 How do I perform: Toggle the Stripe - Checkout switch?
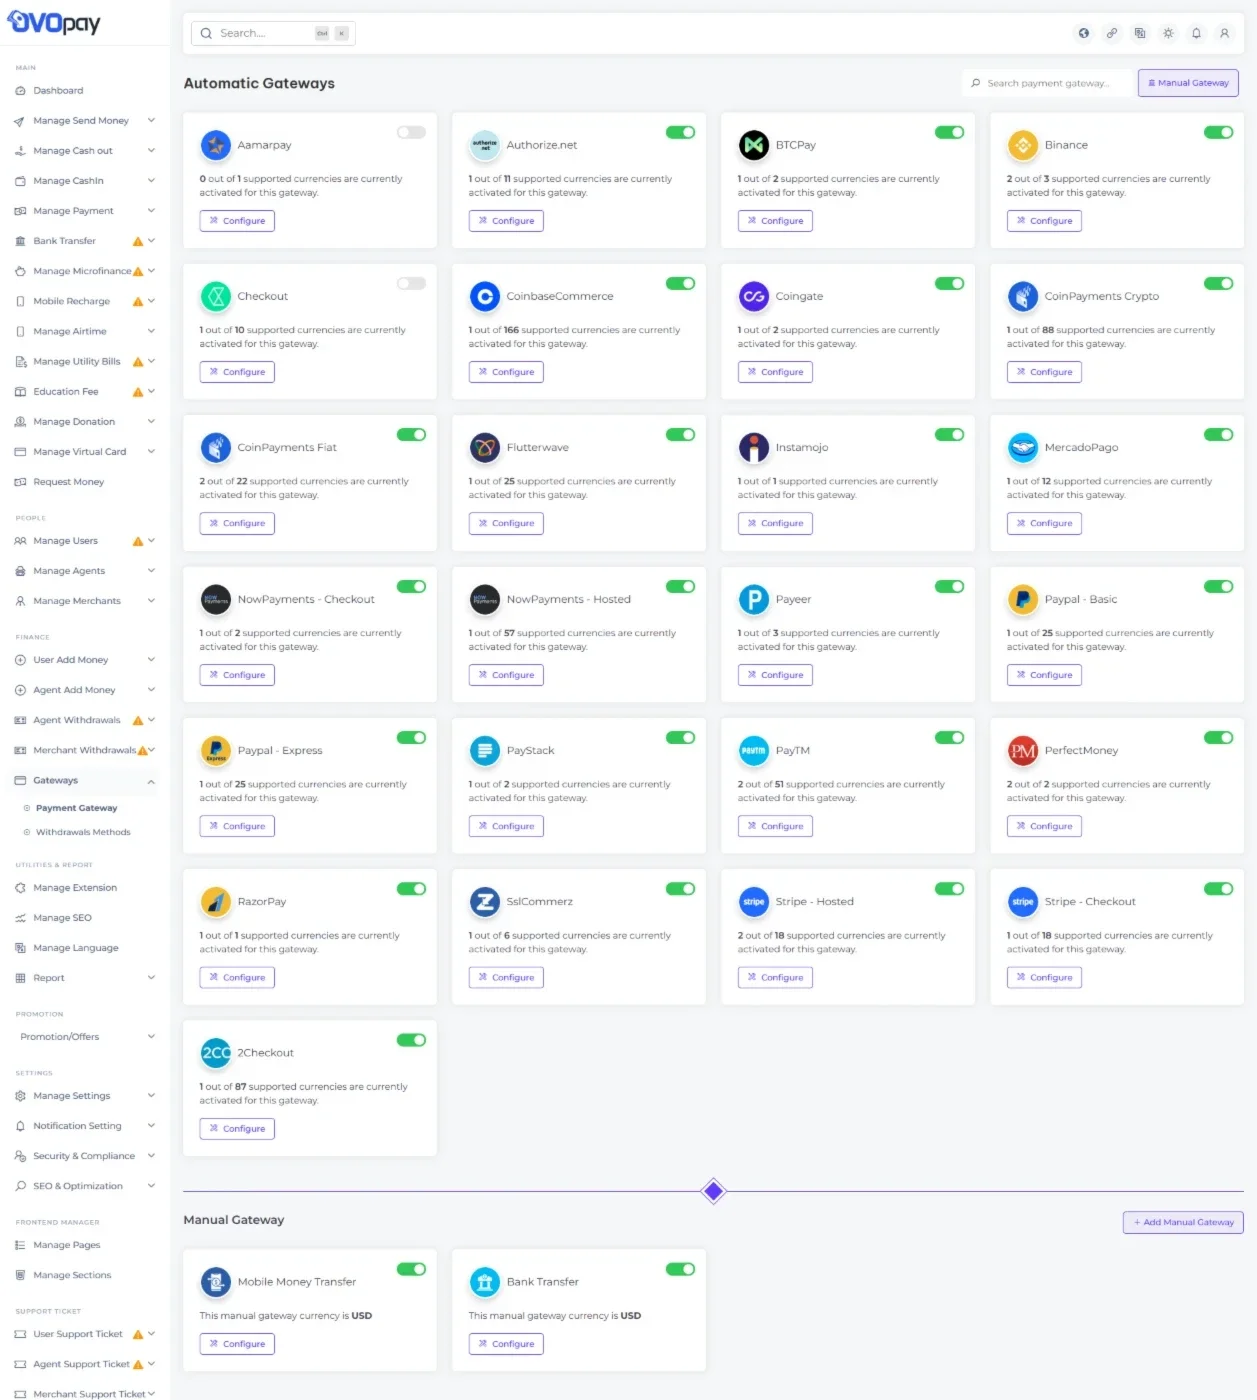click(1218, 889)
